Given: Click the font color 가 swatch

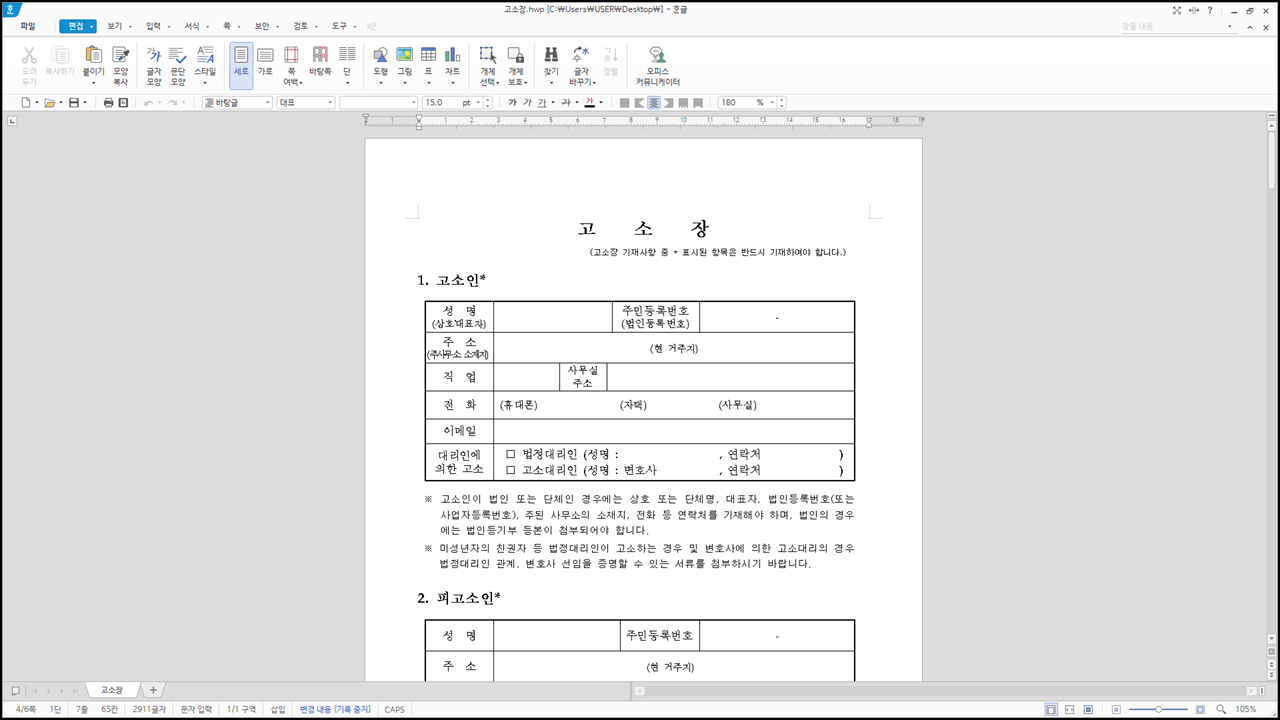Looking at the screenshot, I should 589,103.
